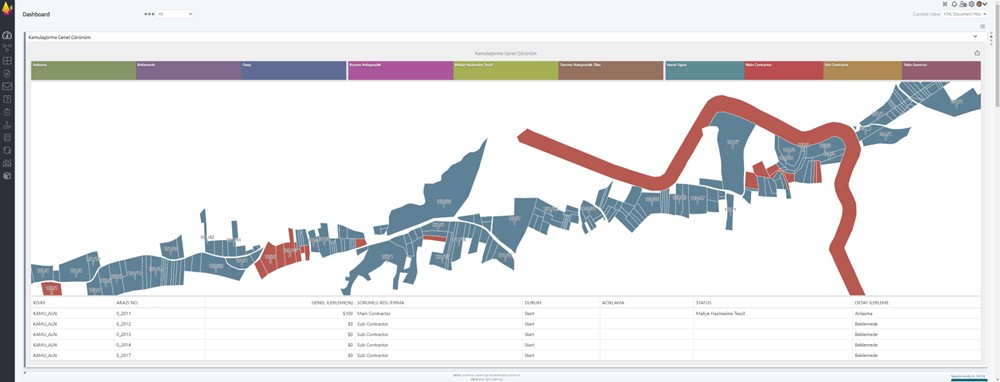This screenshot has width=1000, height=382.
Task: Click the dot pager beside the panel header
Action: pos(990,37)
